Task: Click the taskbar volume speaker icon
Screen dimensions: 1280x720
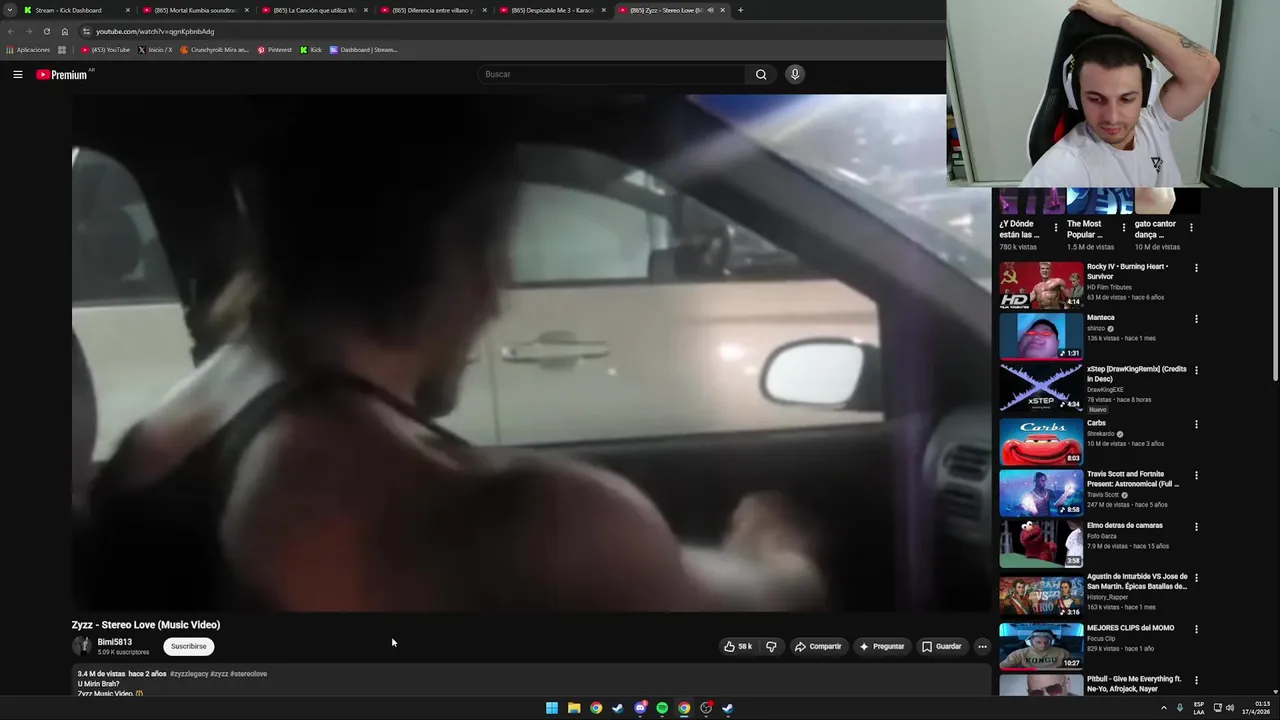Action: click(x=1230, y=708)
